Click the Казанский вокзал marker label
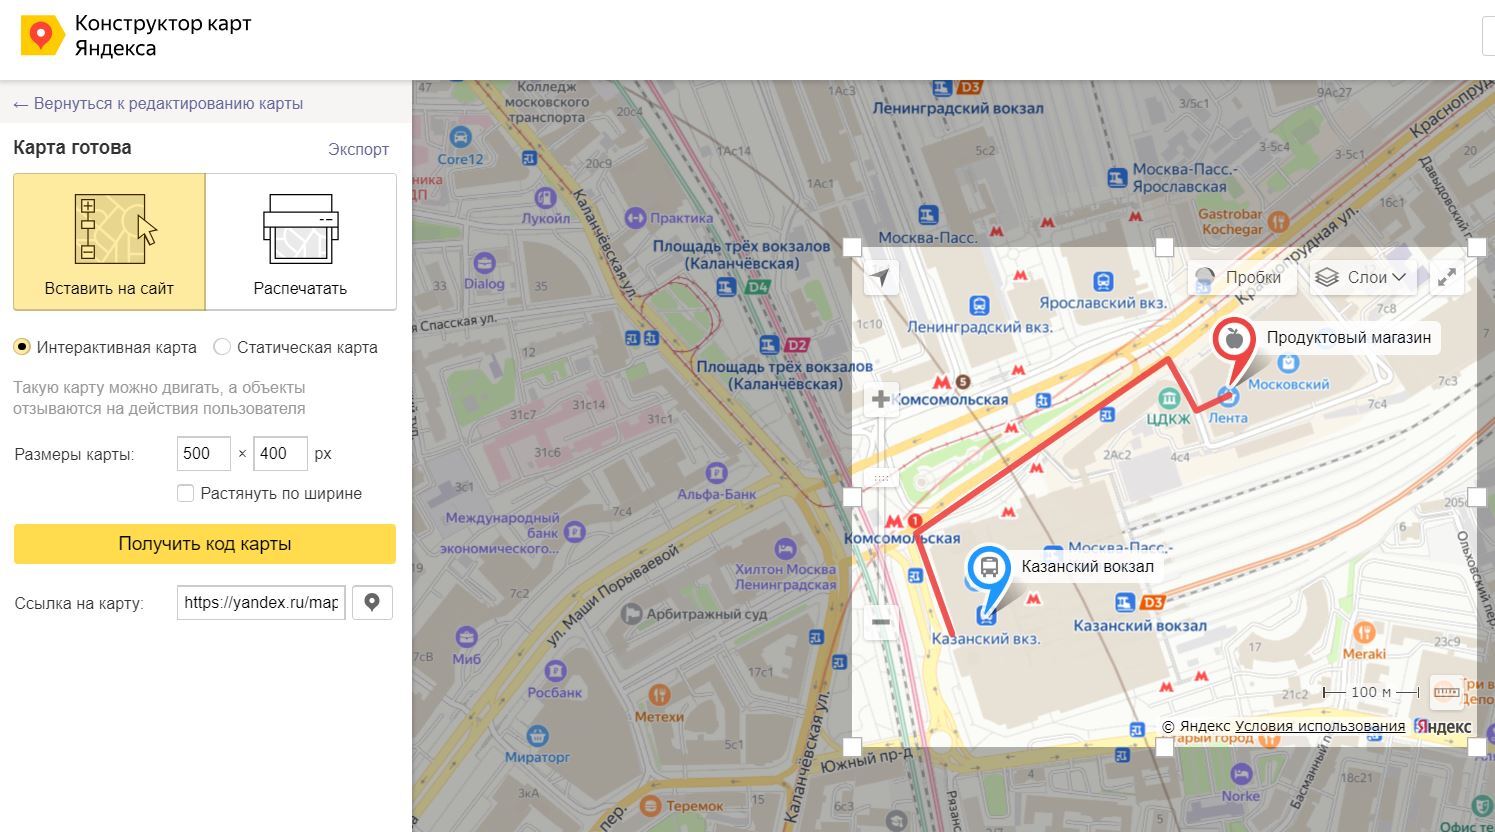Screen dimensions: 1495x832 coord(1088,567)
